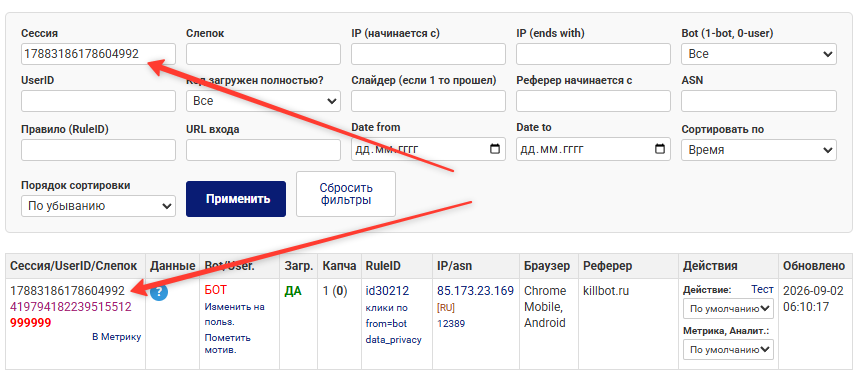Viewport: 865px width, 379px height.
Task: Click the 'Капча' column header
Action: [339, 266]
